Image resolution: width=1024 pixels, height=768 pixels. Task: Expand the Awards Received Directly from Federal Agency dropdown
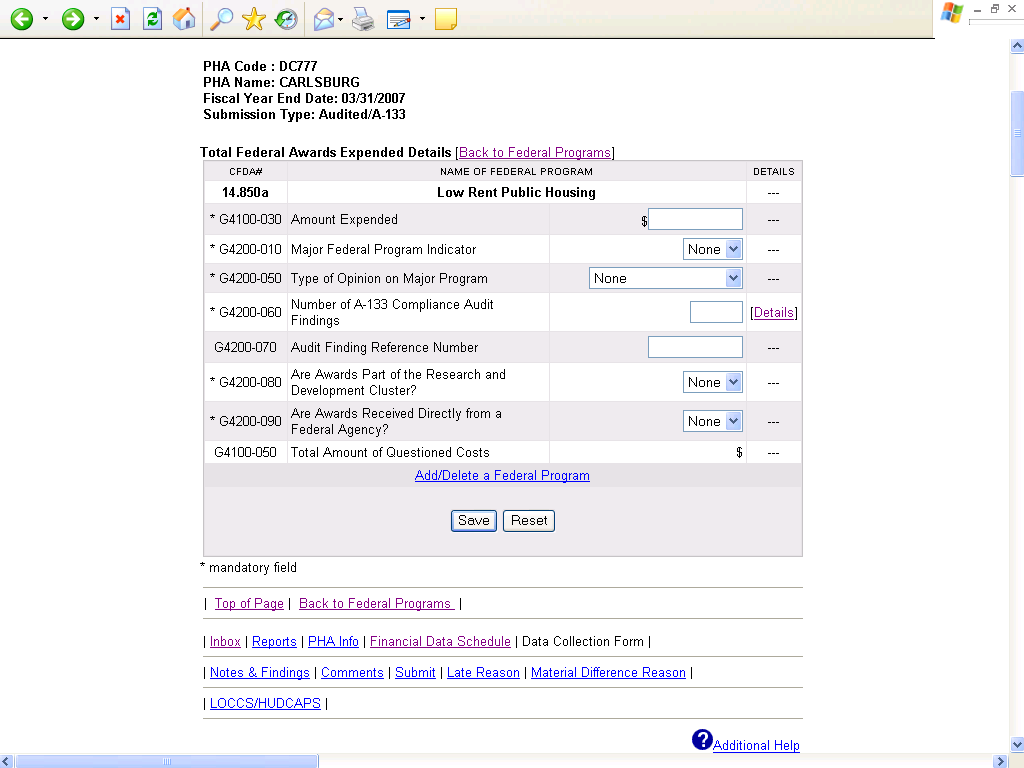tap(733, 421)
